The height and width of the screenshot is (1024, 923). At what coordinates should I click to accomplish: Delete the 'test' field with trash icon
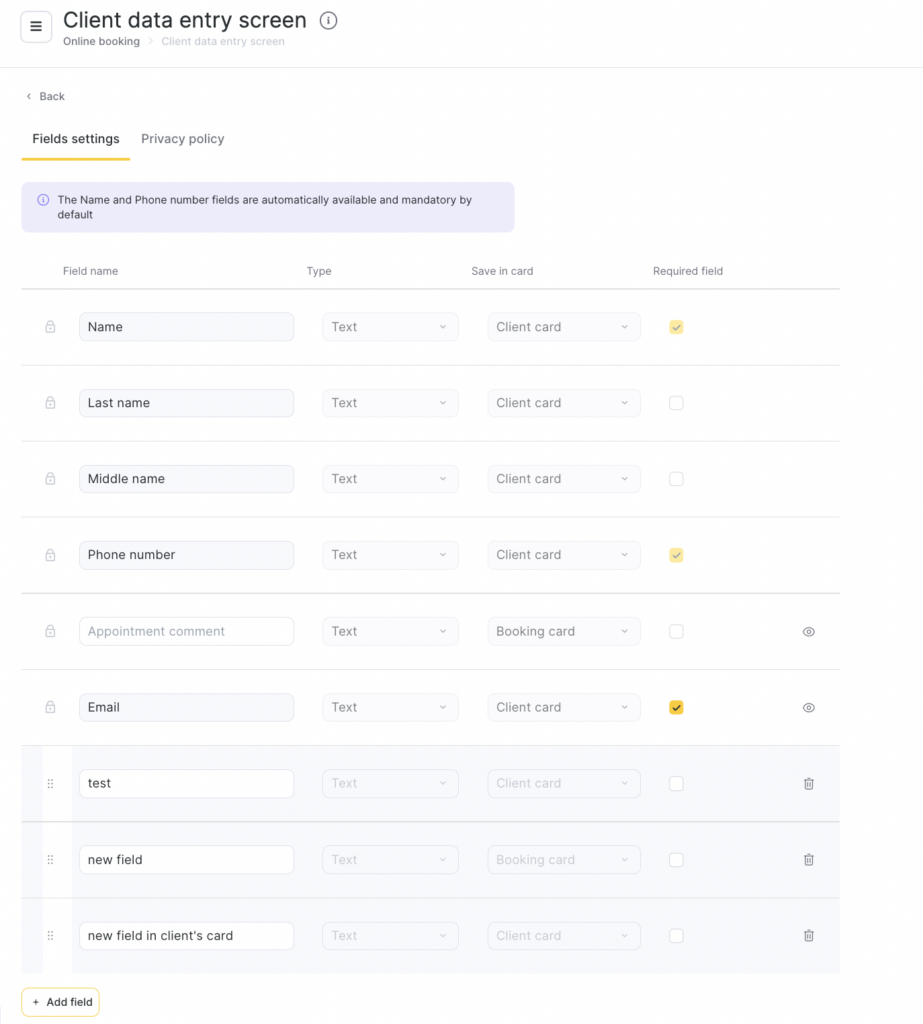(808, 784)
